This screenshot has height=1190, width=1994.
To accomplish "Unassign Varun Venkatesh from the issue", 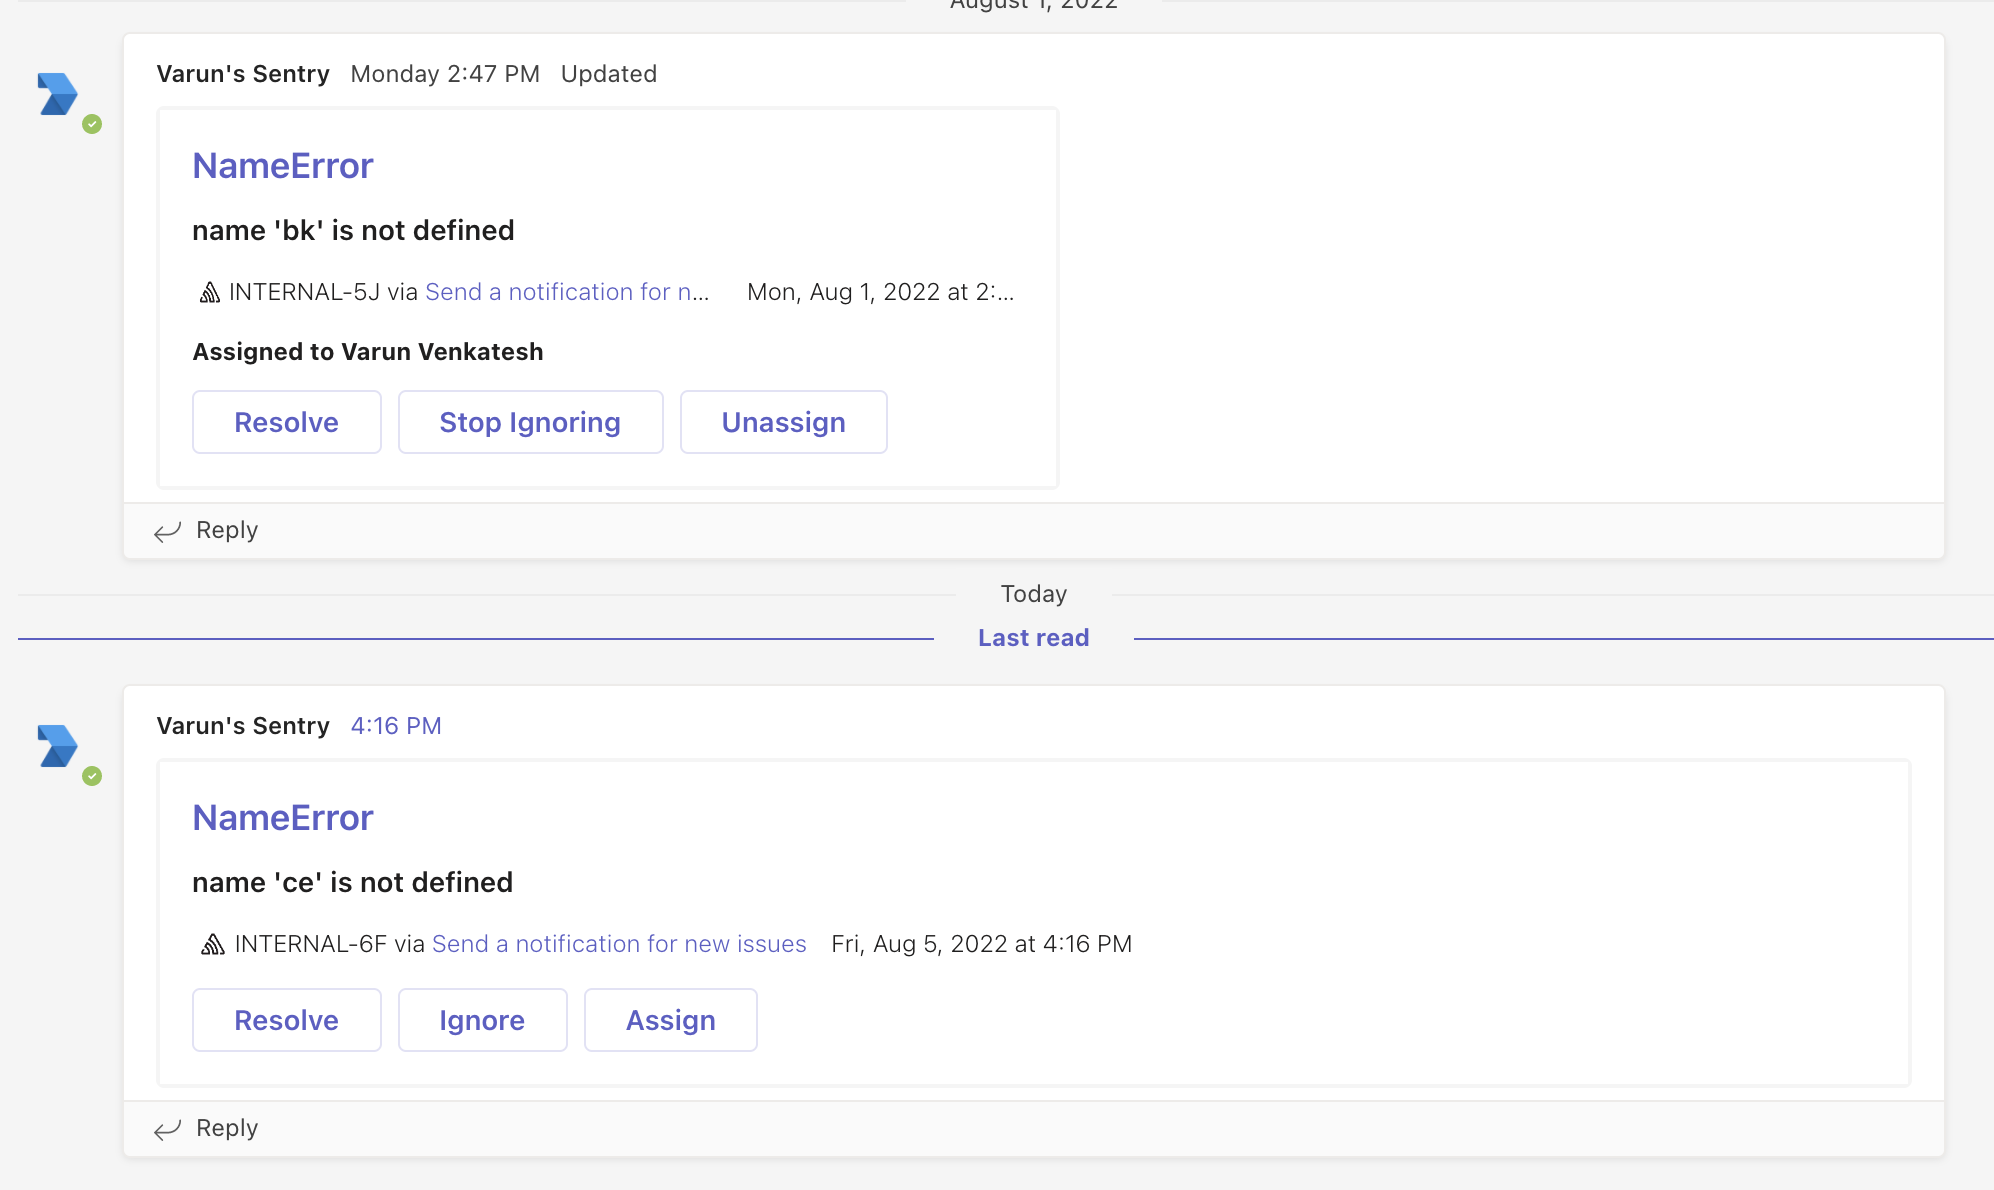I will 783,422.
